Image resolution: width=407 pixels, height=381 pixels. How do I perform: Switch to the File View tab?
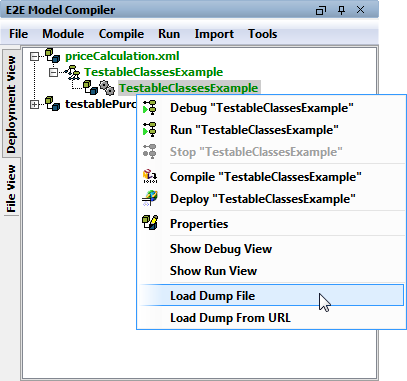tap(11, 188)
